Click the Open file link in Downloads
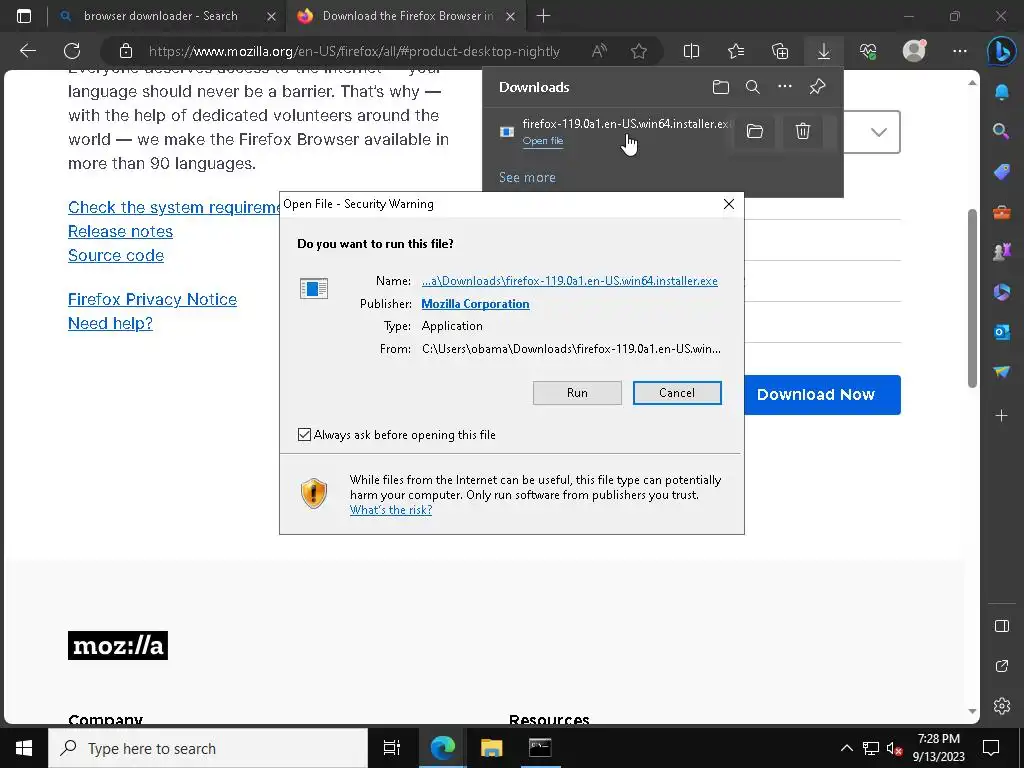 [543, 140]
